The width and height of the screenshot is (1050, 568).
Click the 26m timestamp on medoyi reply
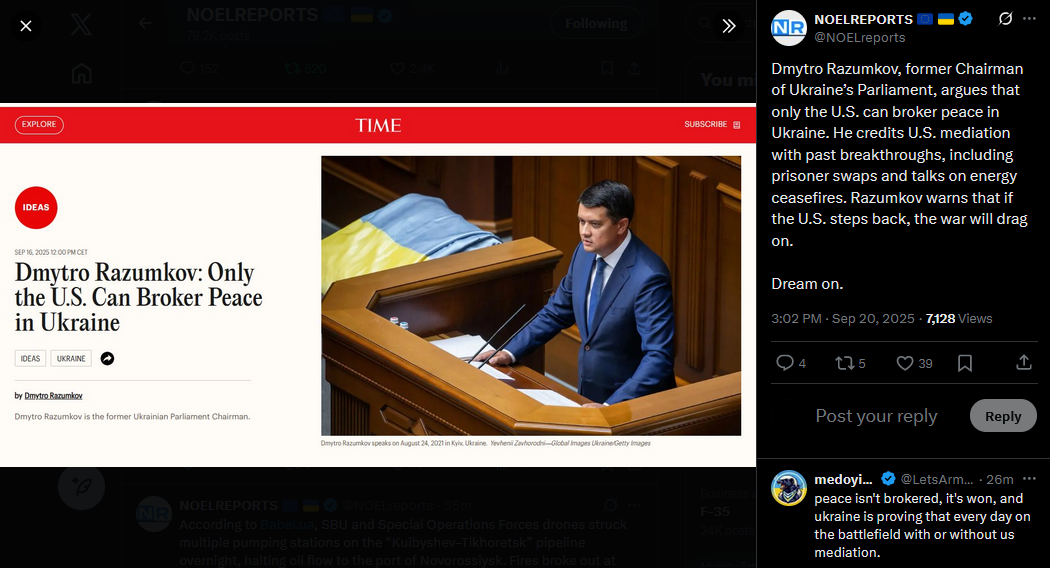point(1000,480)
